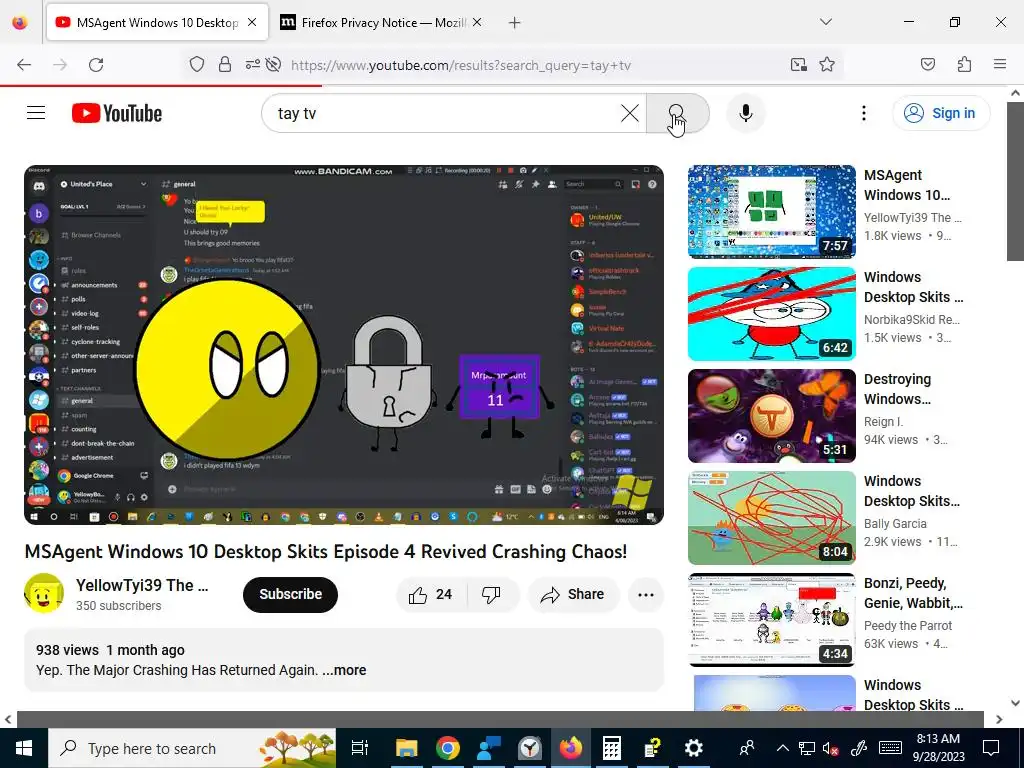The image size is (1024, 768).
Task: Go to the YouTube home logo
Action: (x=117, y=113)
